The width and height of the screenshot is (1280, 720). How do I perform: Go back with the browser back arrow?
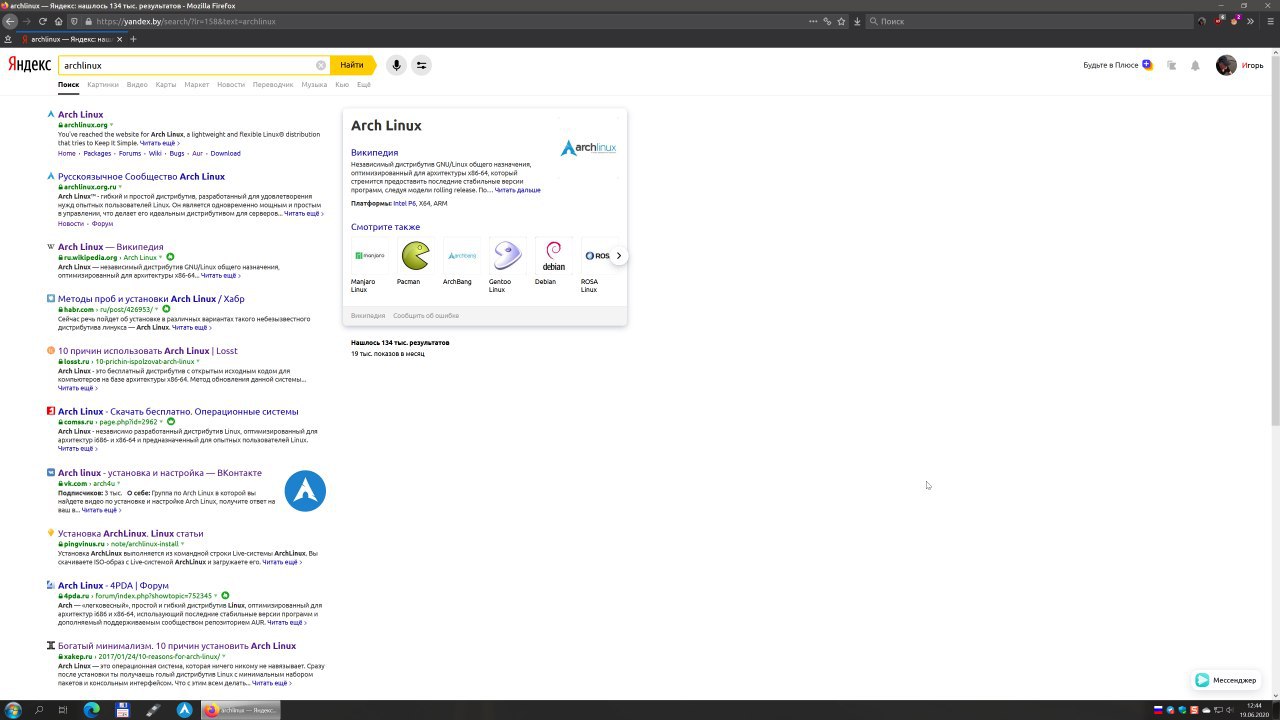(x=10, y=21)
